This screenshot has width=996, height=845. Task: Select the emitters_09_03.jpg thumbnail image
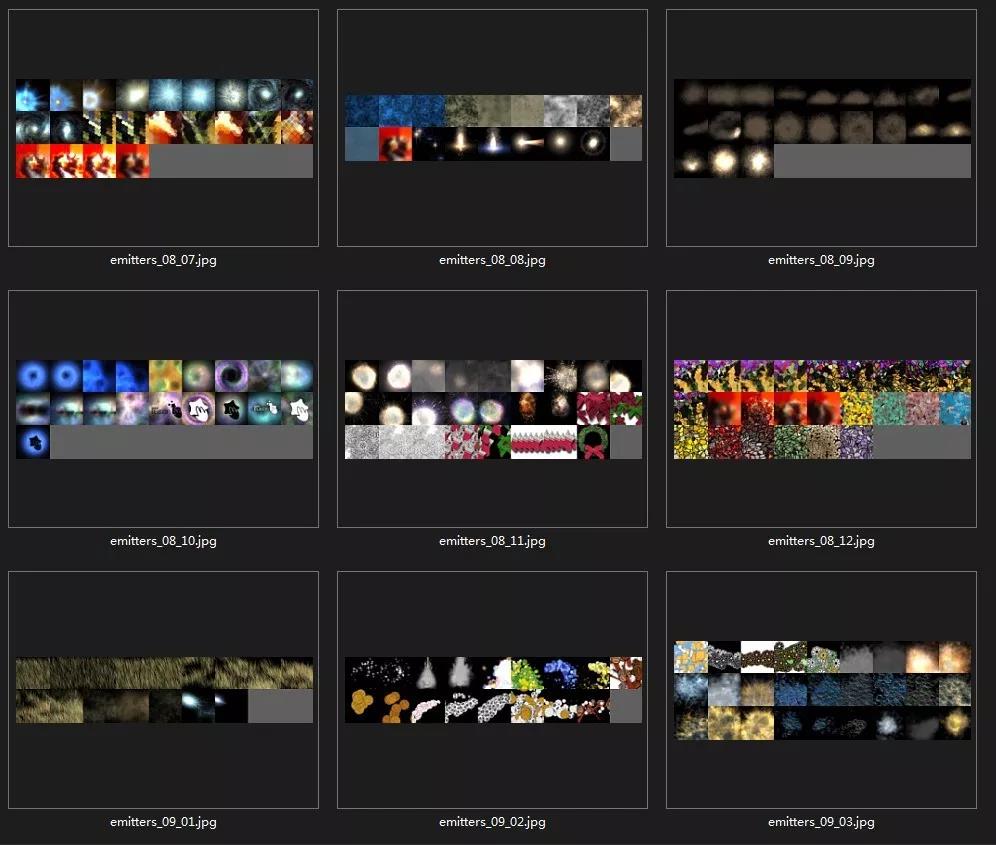(822, 690)
